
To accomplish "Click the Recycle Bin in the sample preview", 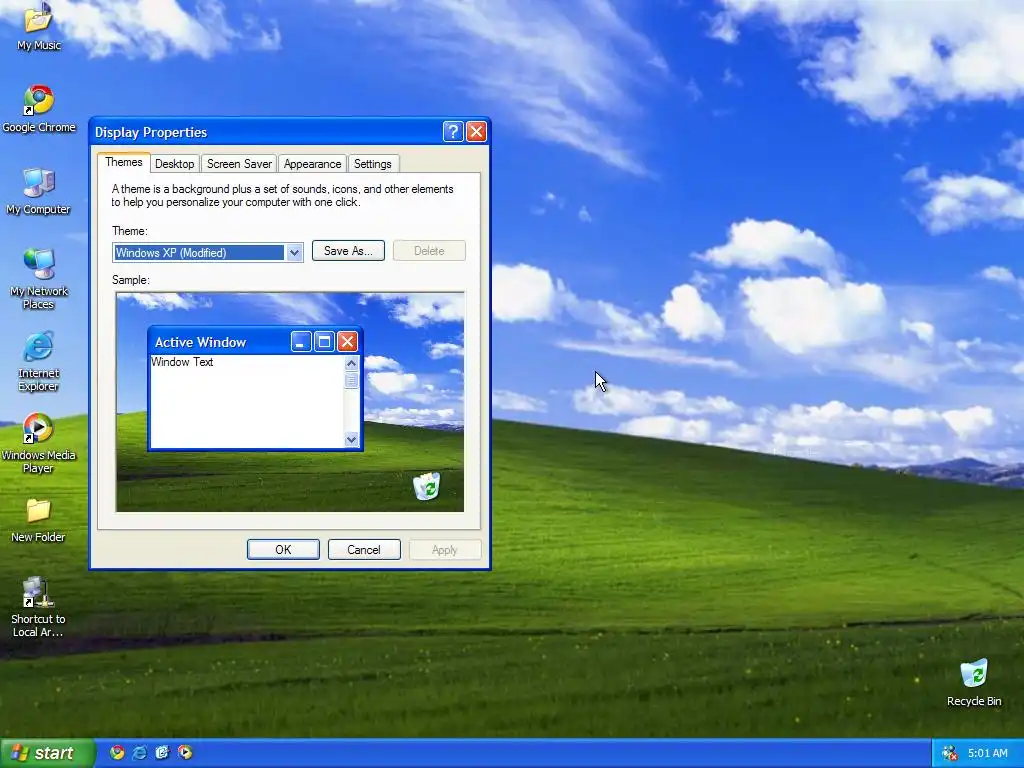I will coord(426,486).
